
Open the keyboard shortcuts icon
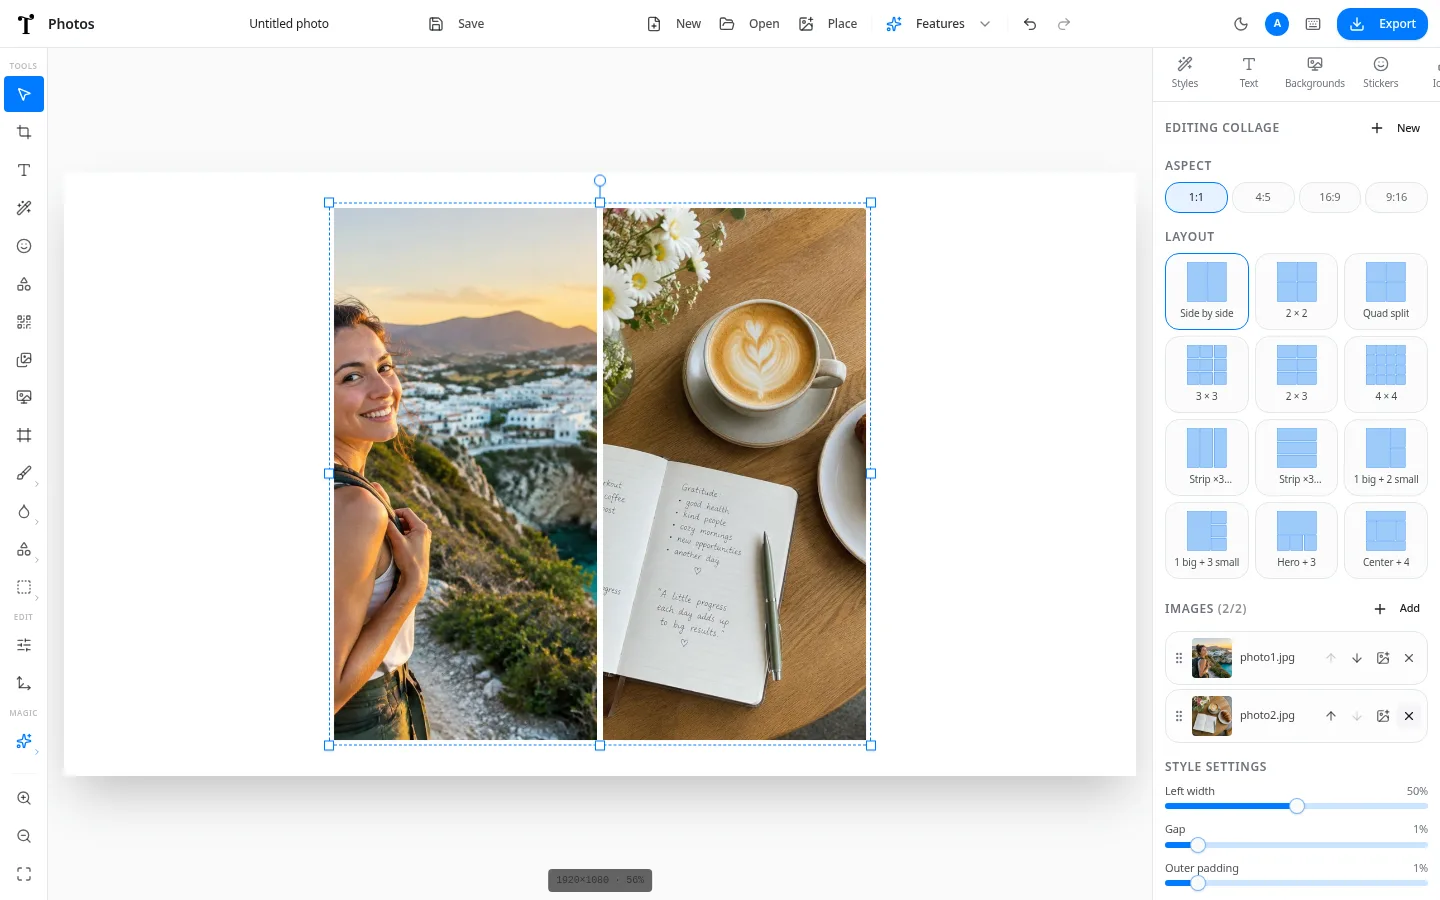click(x=1313, y=24)
